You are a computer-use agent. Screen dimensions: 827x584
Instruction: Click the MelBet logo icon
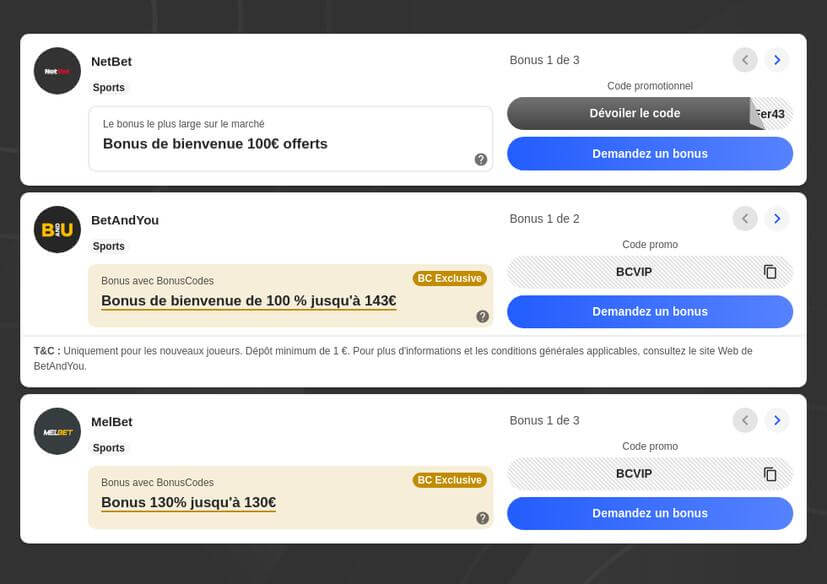(x=57, y=431)
